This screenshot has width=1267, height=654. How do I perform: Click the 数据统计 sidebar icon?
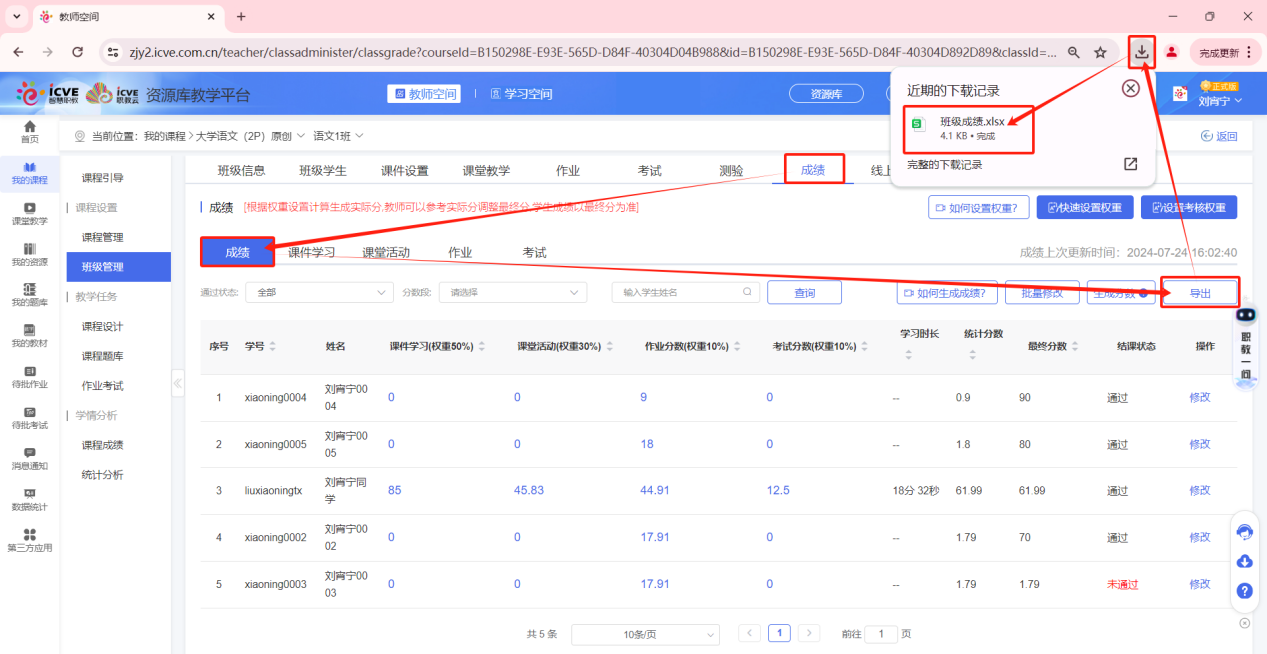(x=29, y=494)
